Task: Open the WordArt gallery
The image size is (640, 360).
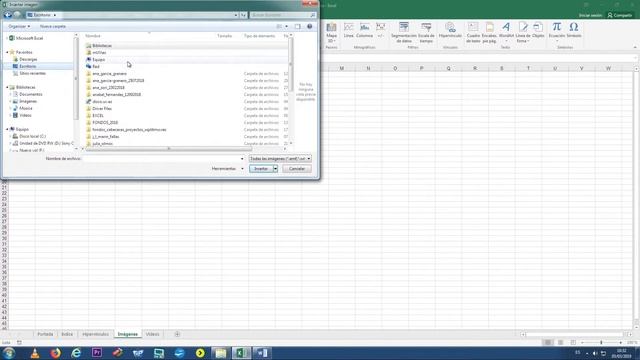Action: pos(506,32)
